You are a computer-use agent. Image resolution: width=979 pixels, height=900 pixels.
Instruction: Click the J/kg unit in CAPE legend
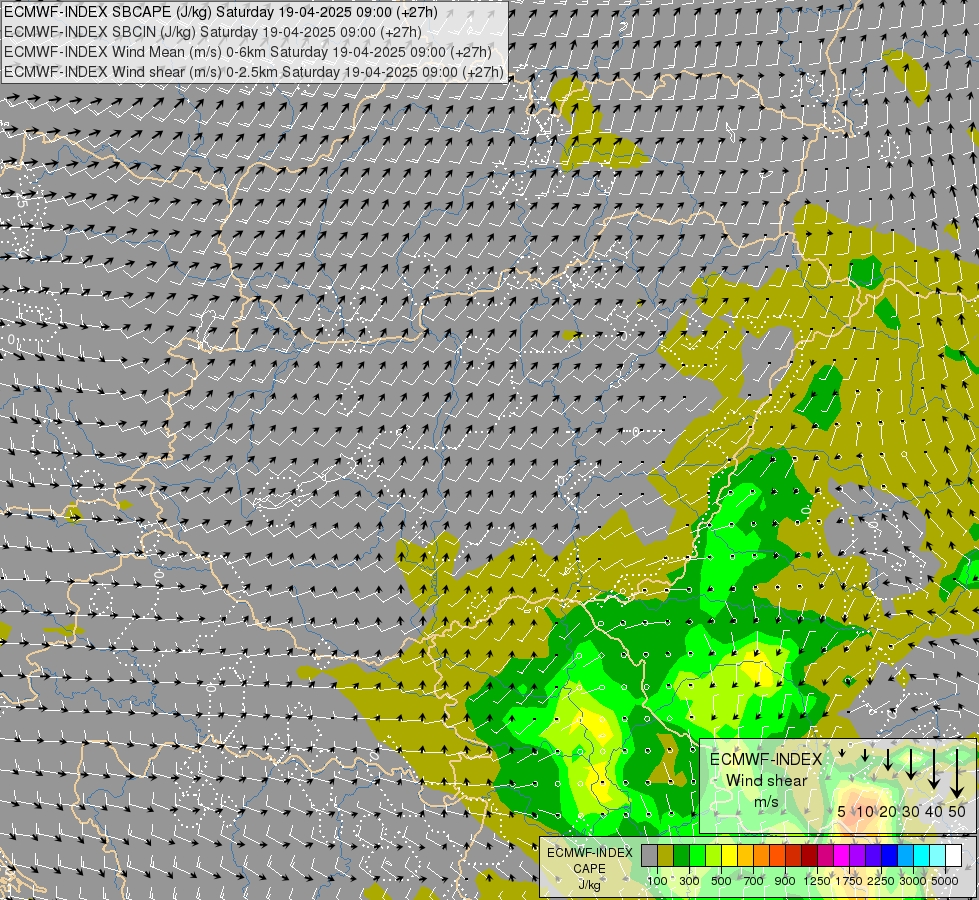click(589, 885)
